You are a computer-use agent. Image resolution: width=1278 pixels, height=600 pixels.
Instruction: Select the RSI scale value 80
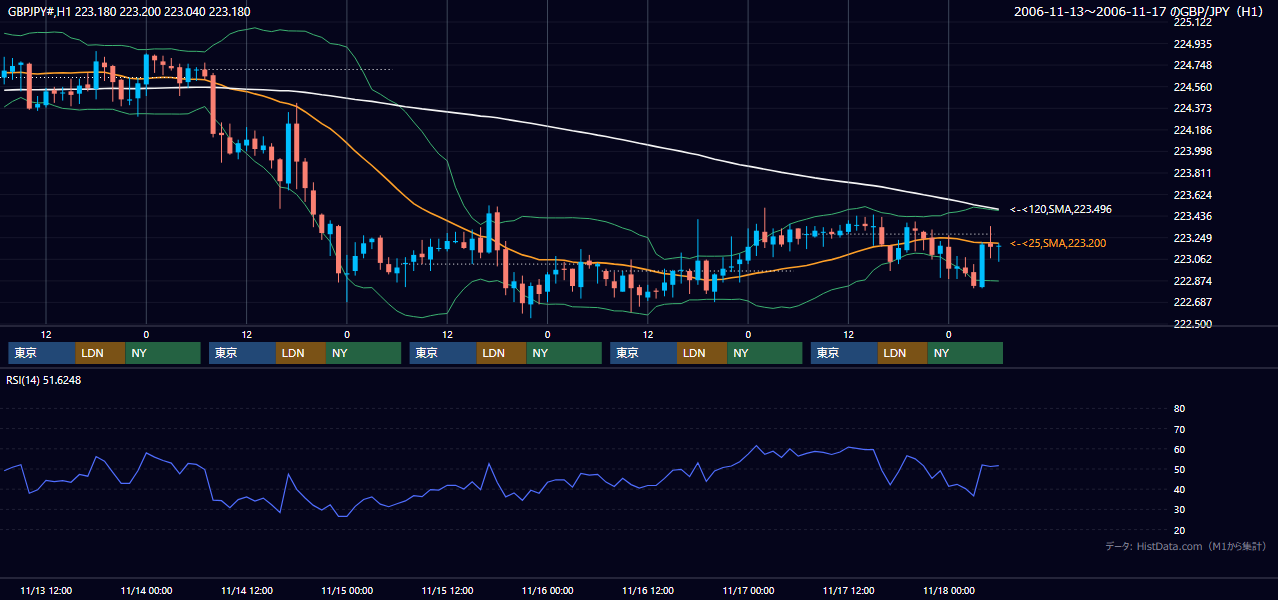coord(1179,409)
